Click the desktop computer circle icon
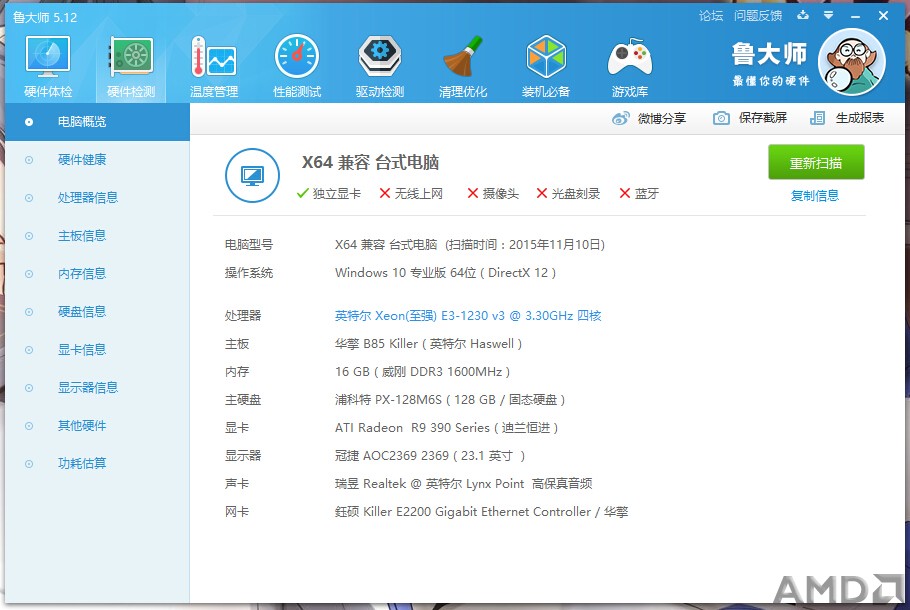This screenshot has height=610, width=910. [252, 175]
